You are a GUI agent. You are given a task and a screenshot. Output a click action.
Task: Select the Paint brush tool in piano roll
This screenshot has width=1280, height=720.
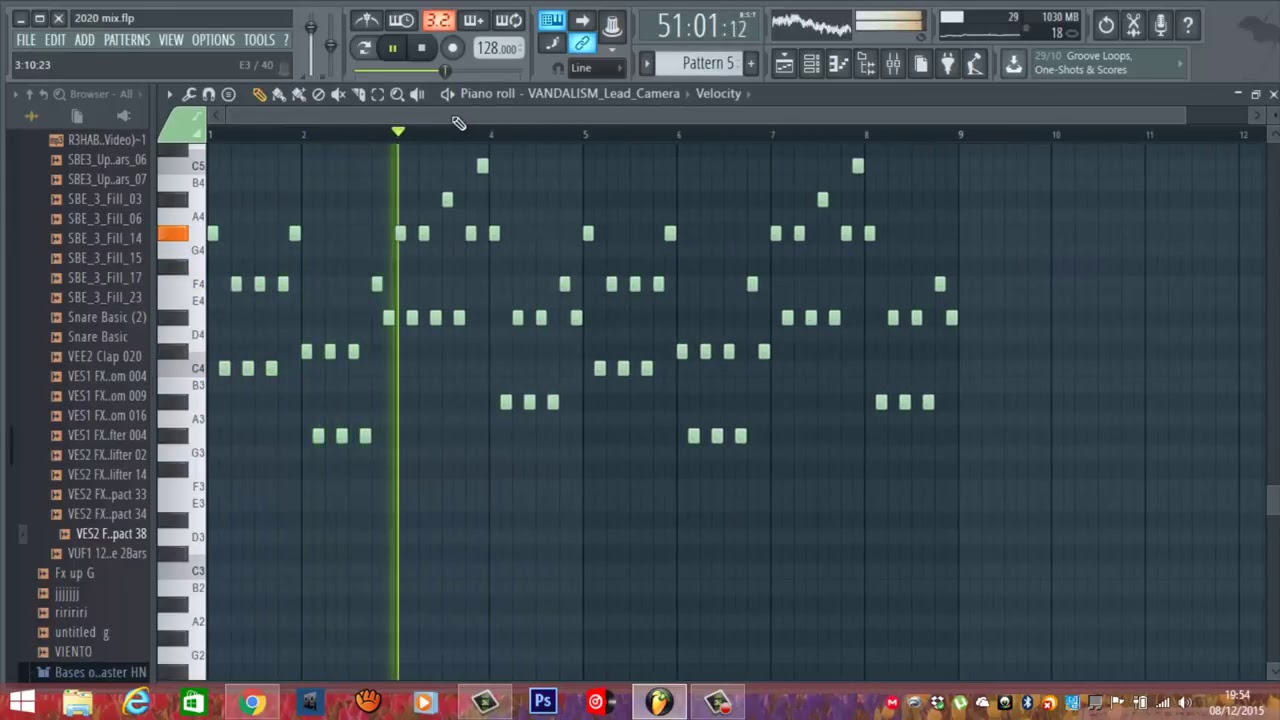pos(279,94)
